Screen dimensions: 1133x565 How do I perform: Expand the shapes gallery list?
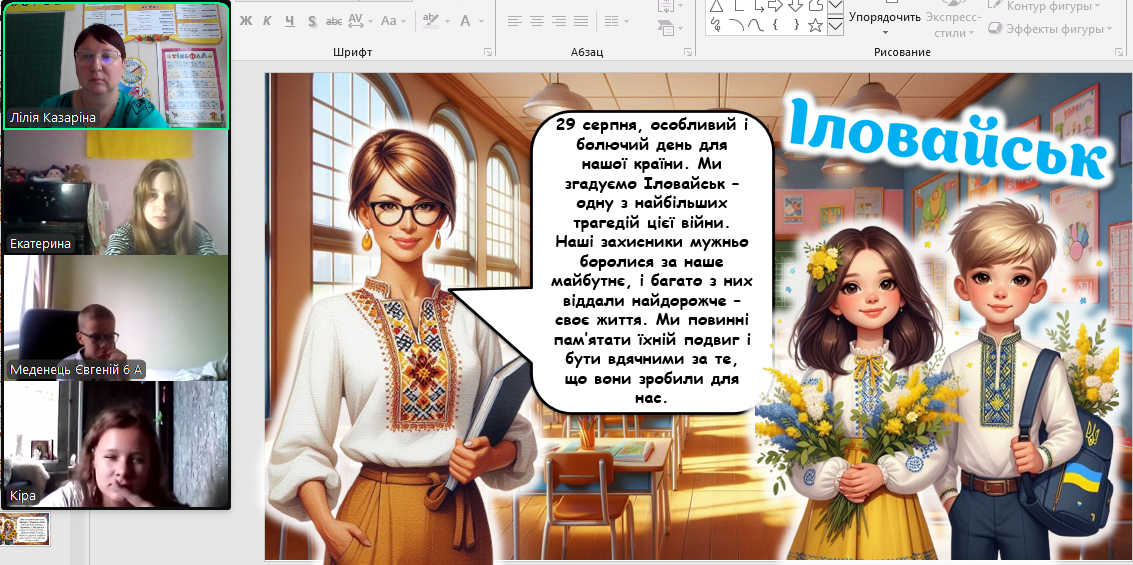[x=835, y=26]
